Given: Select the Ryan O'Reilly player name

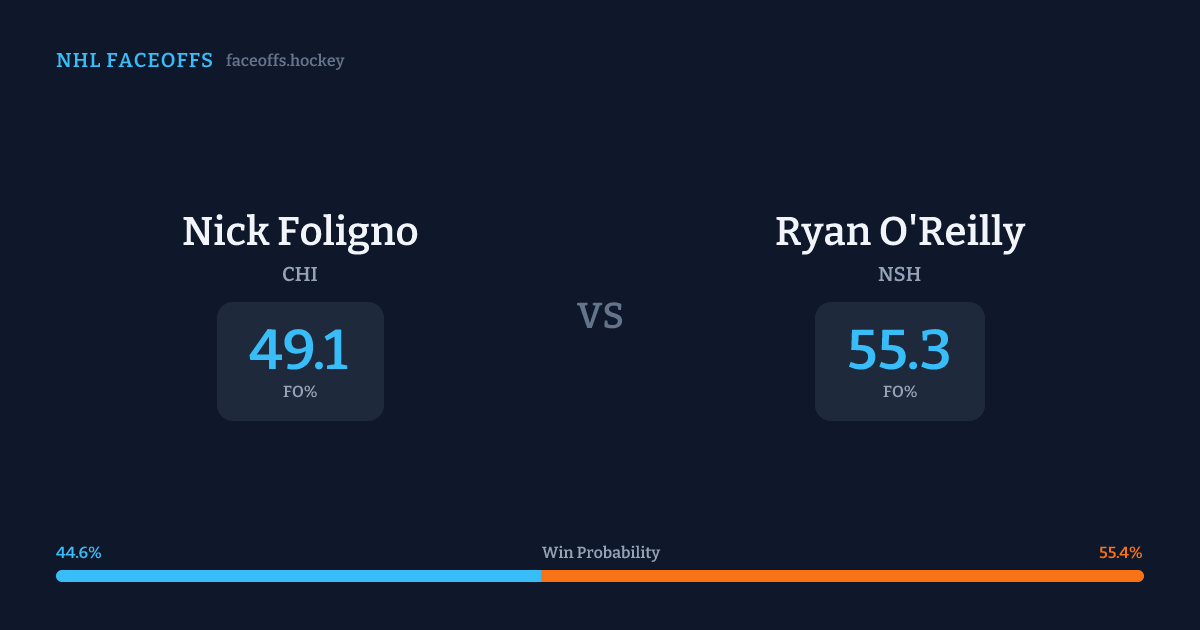Looking at the screenshot, I should coord(900,232).
